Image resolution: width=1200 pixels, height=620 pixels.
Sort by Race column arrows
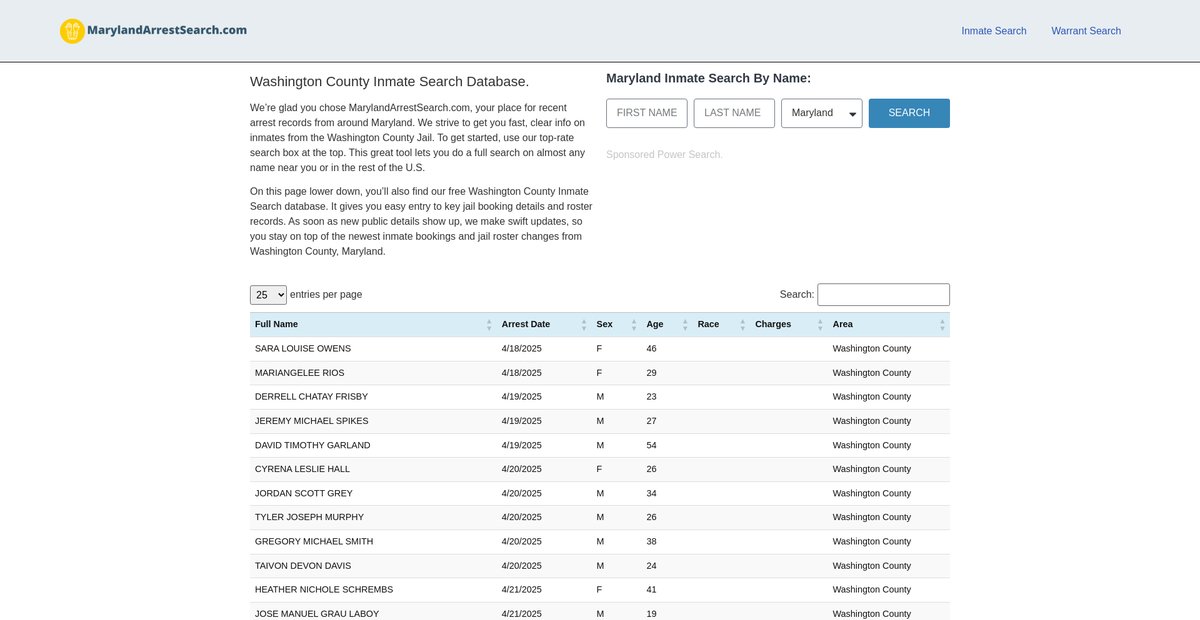pos(742,325)
